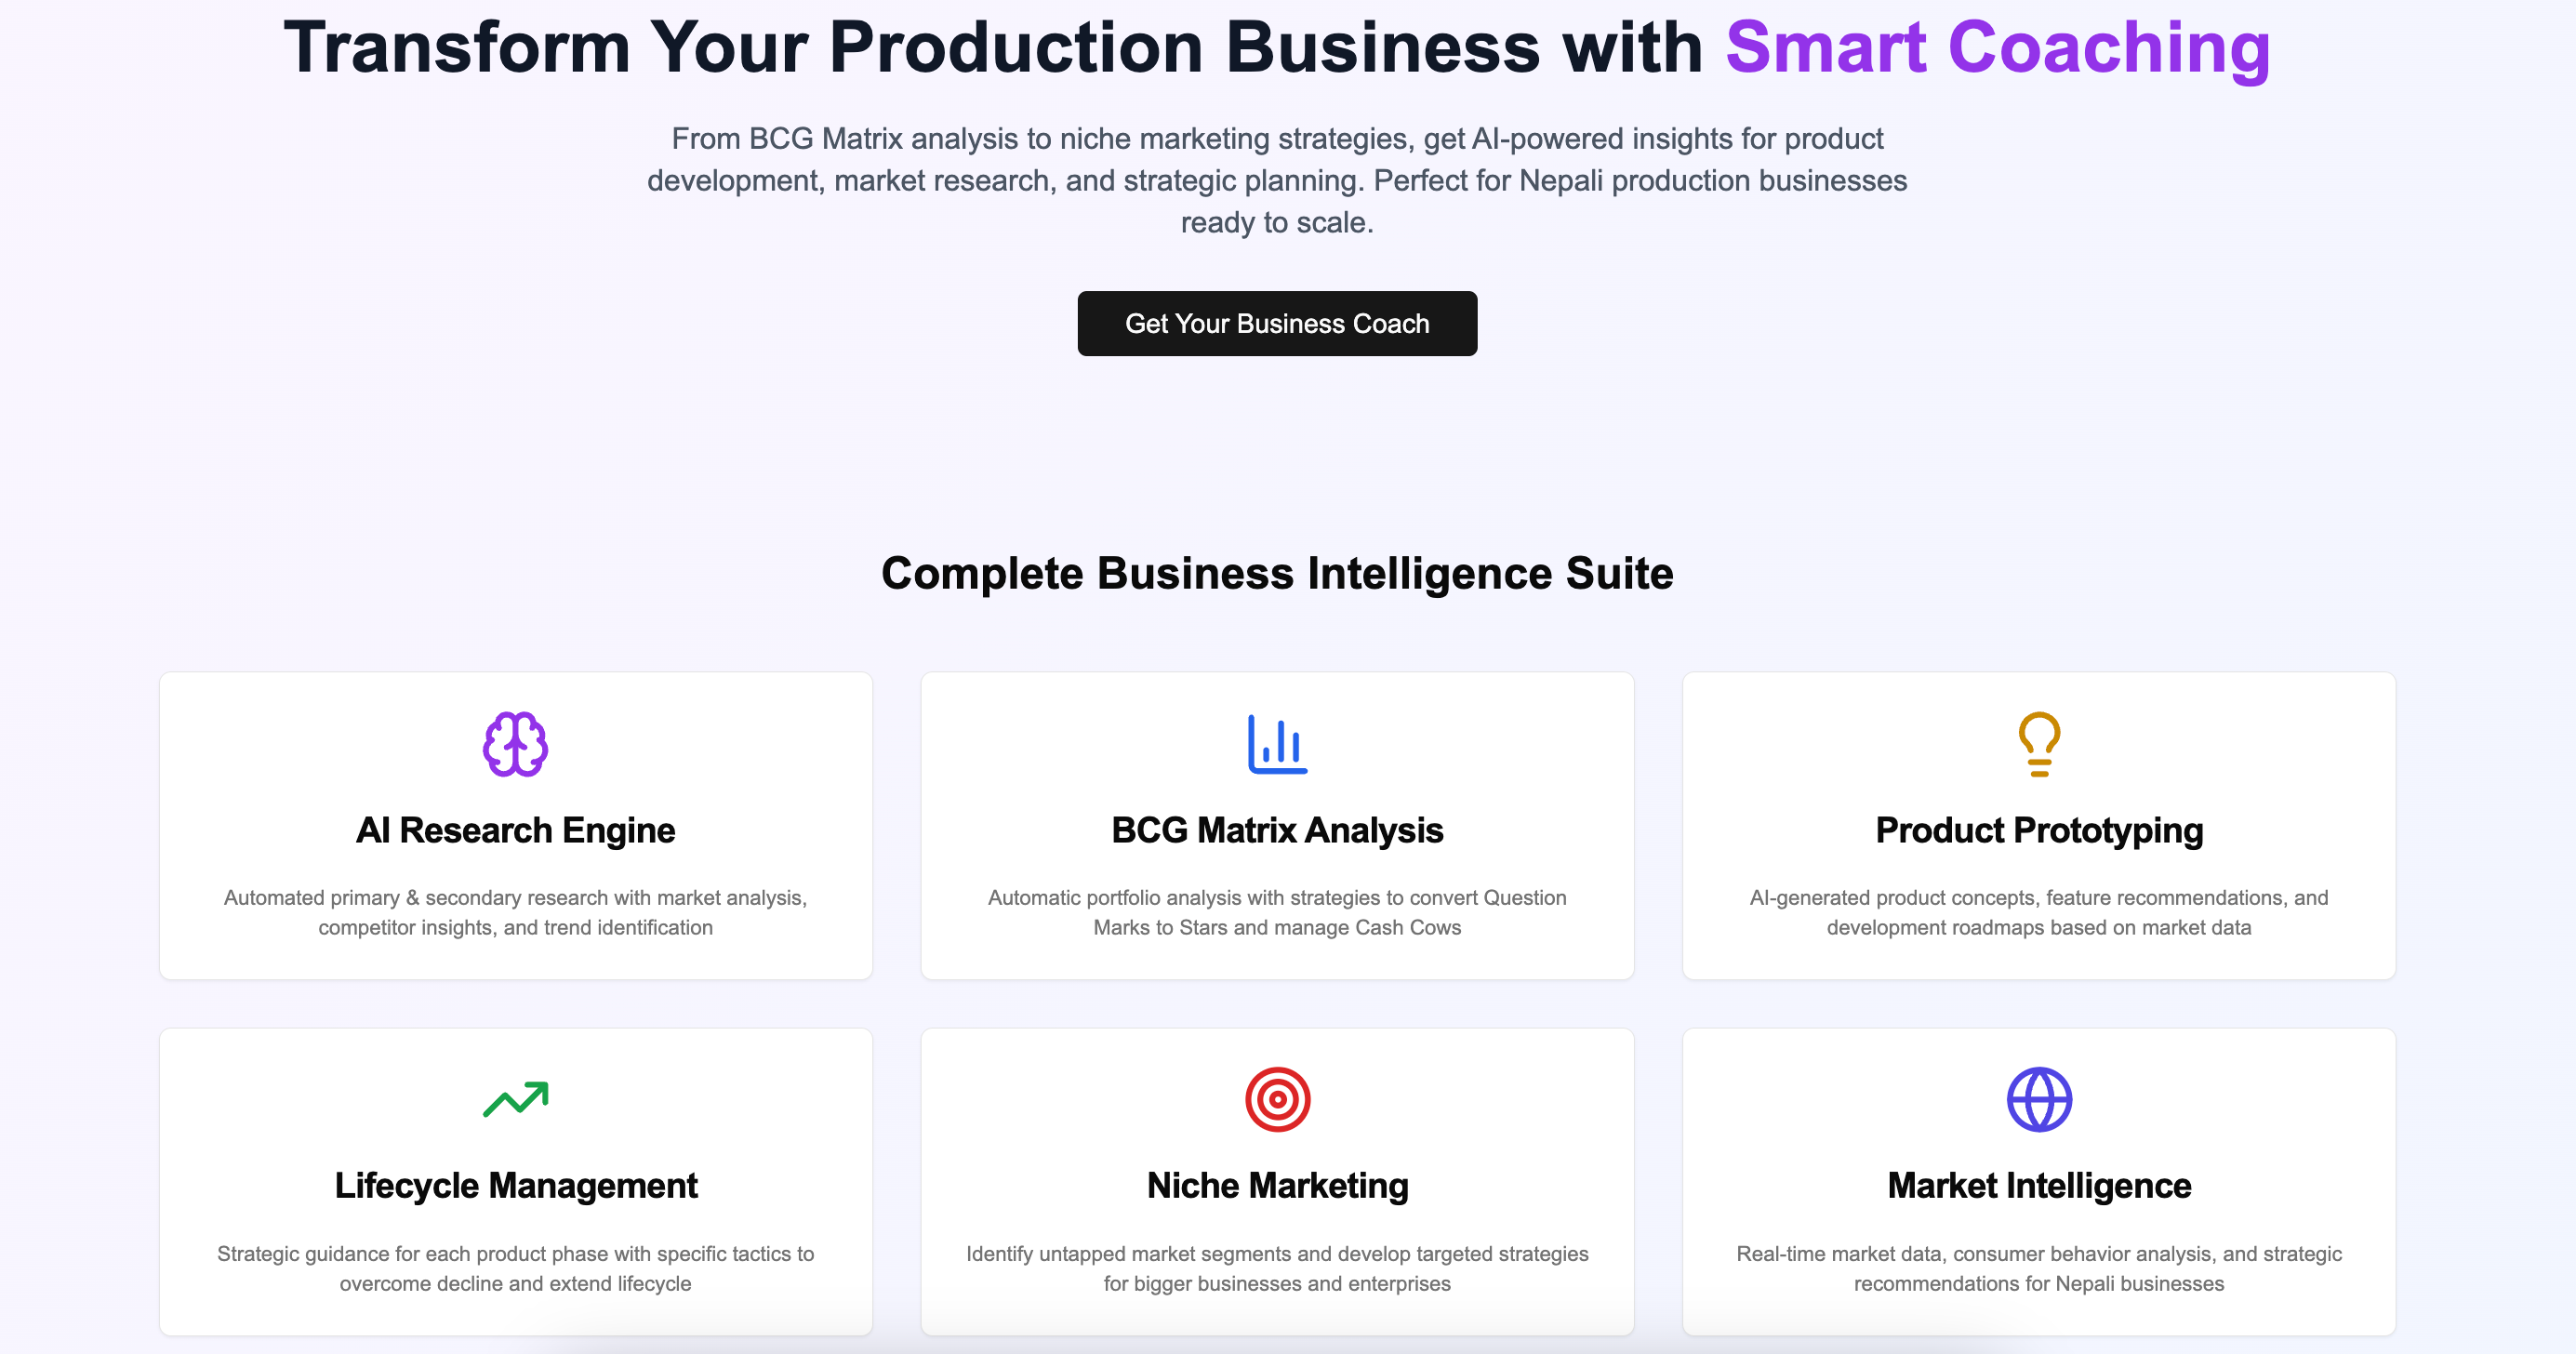Select the Niche Marketing feature card

coord(1277,1182)
